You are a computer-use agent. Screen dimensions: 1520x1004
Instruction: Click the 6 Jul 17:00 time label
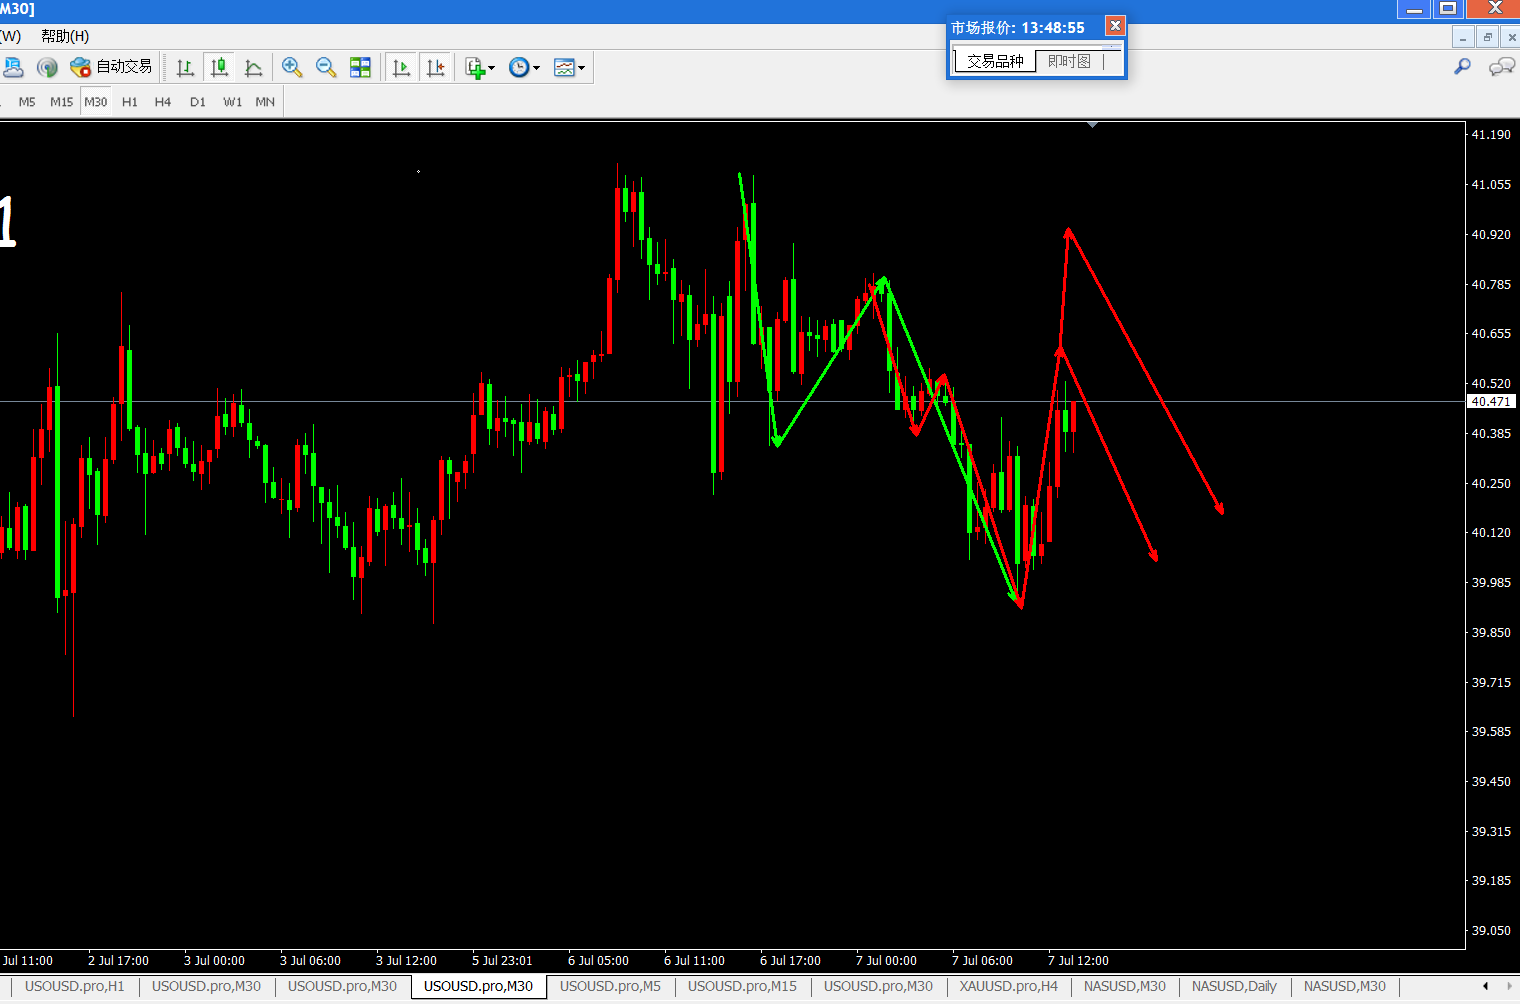[790, 961]
